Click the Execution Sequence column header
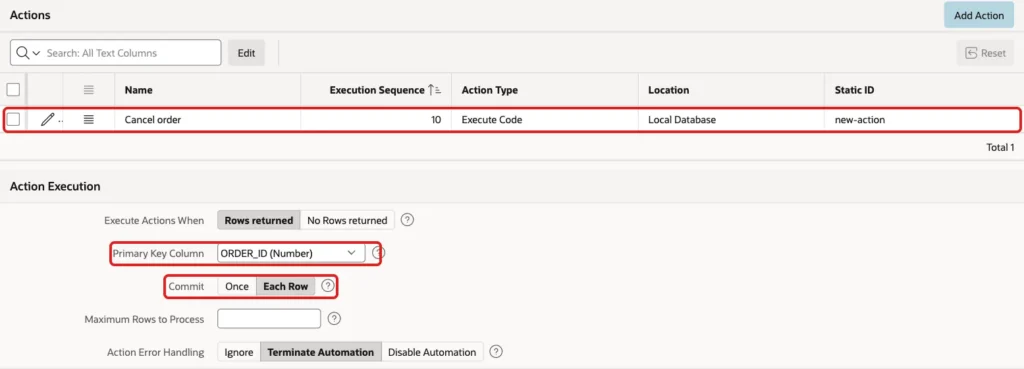The height and width of the screenshot is (369, 1024). pyautogui.click(x=377, y=90)
